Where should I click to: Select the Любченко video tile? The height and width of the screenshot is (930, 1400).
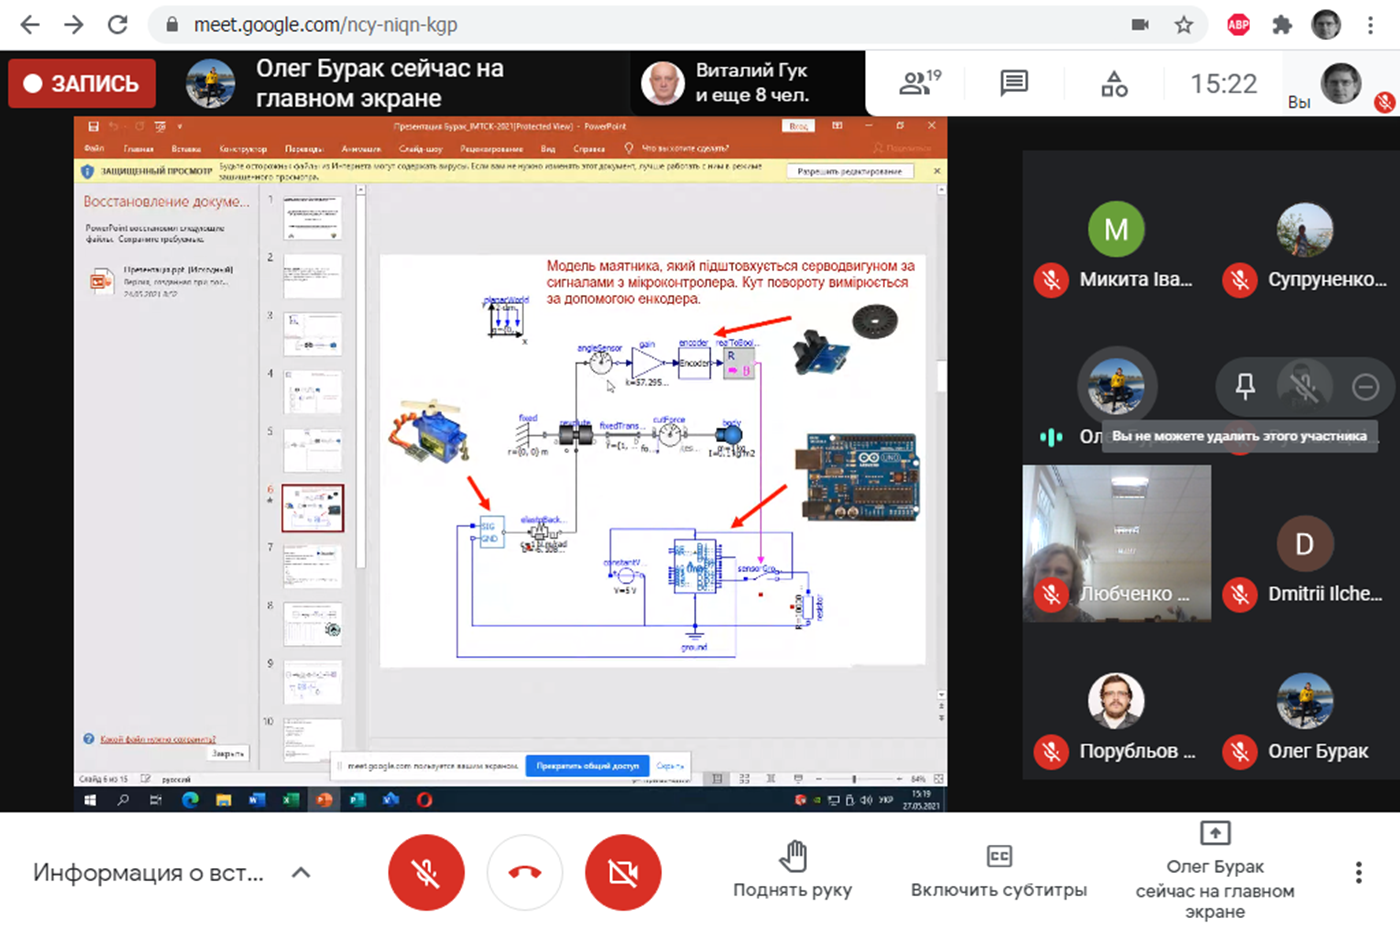click(x=1116, y=543)
